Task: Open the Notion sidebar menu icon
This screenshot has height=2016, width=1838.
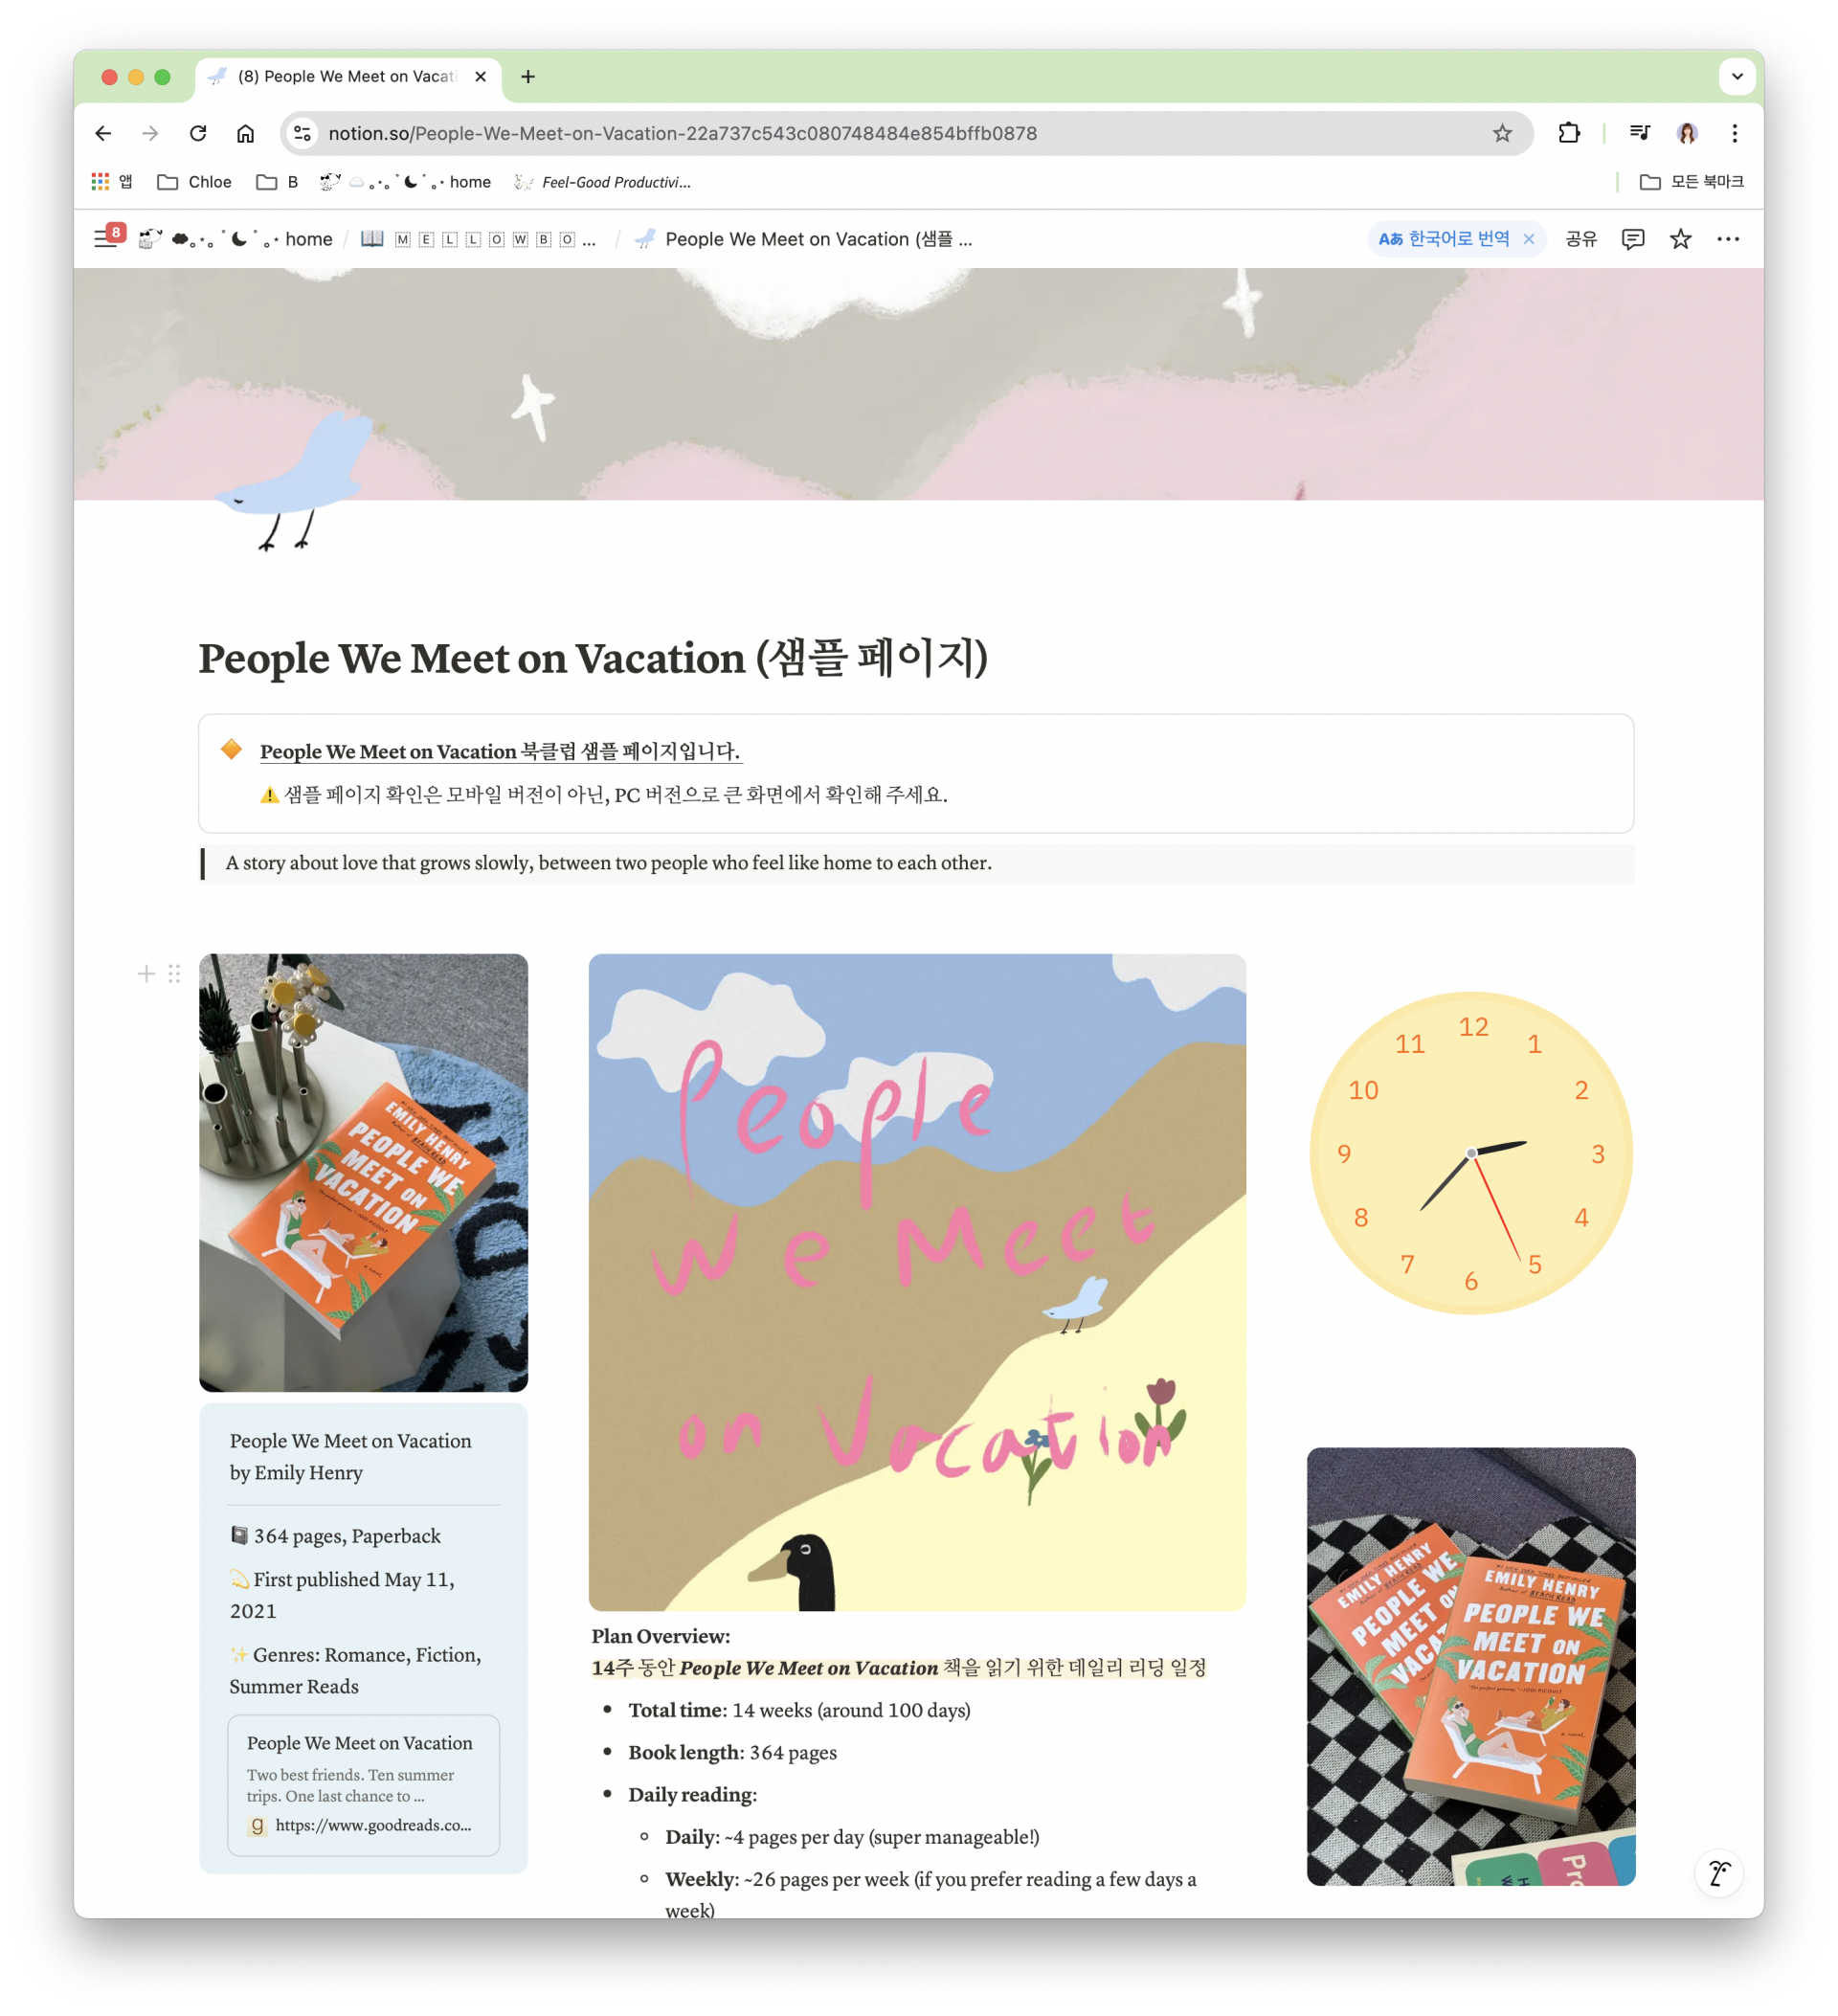Action: pos(105,239)
